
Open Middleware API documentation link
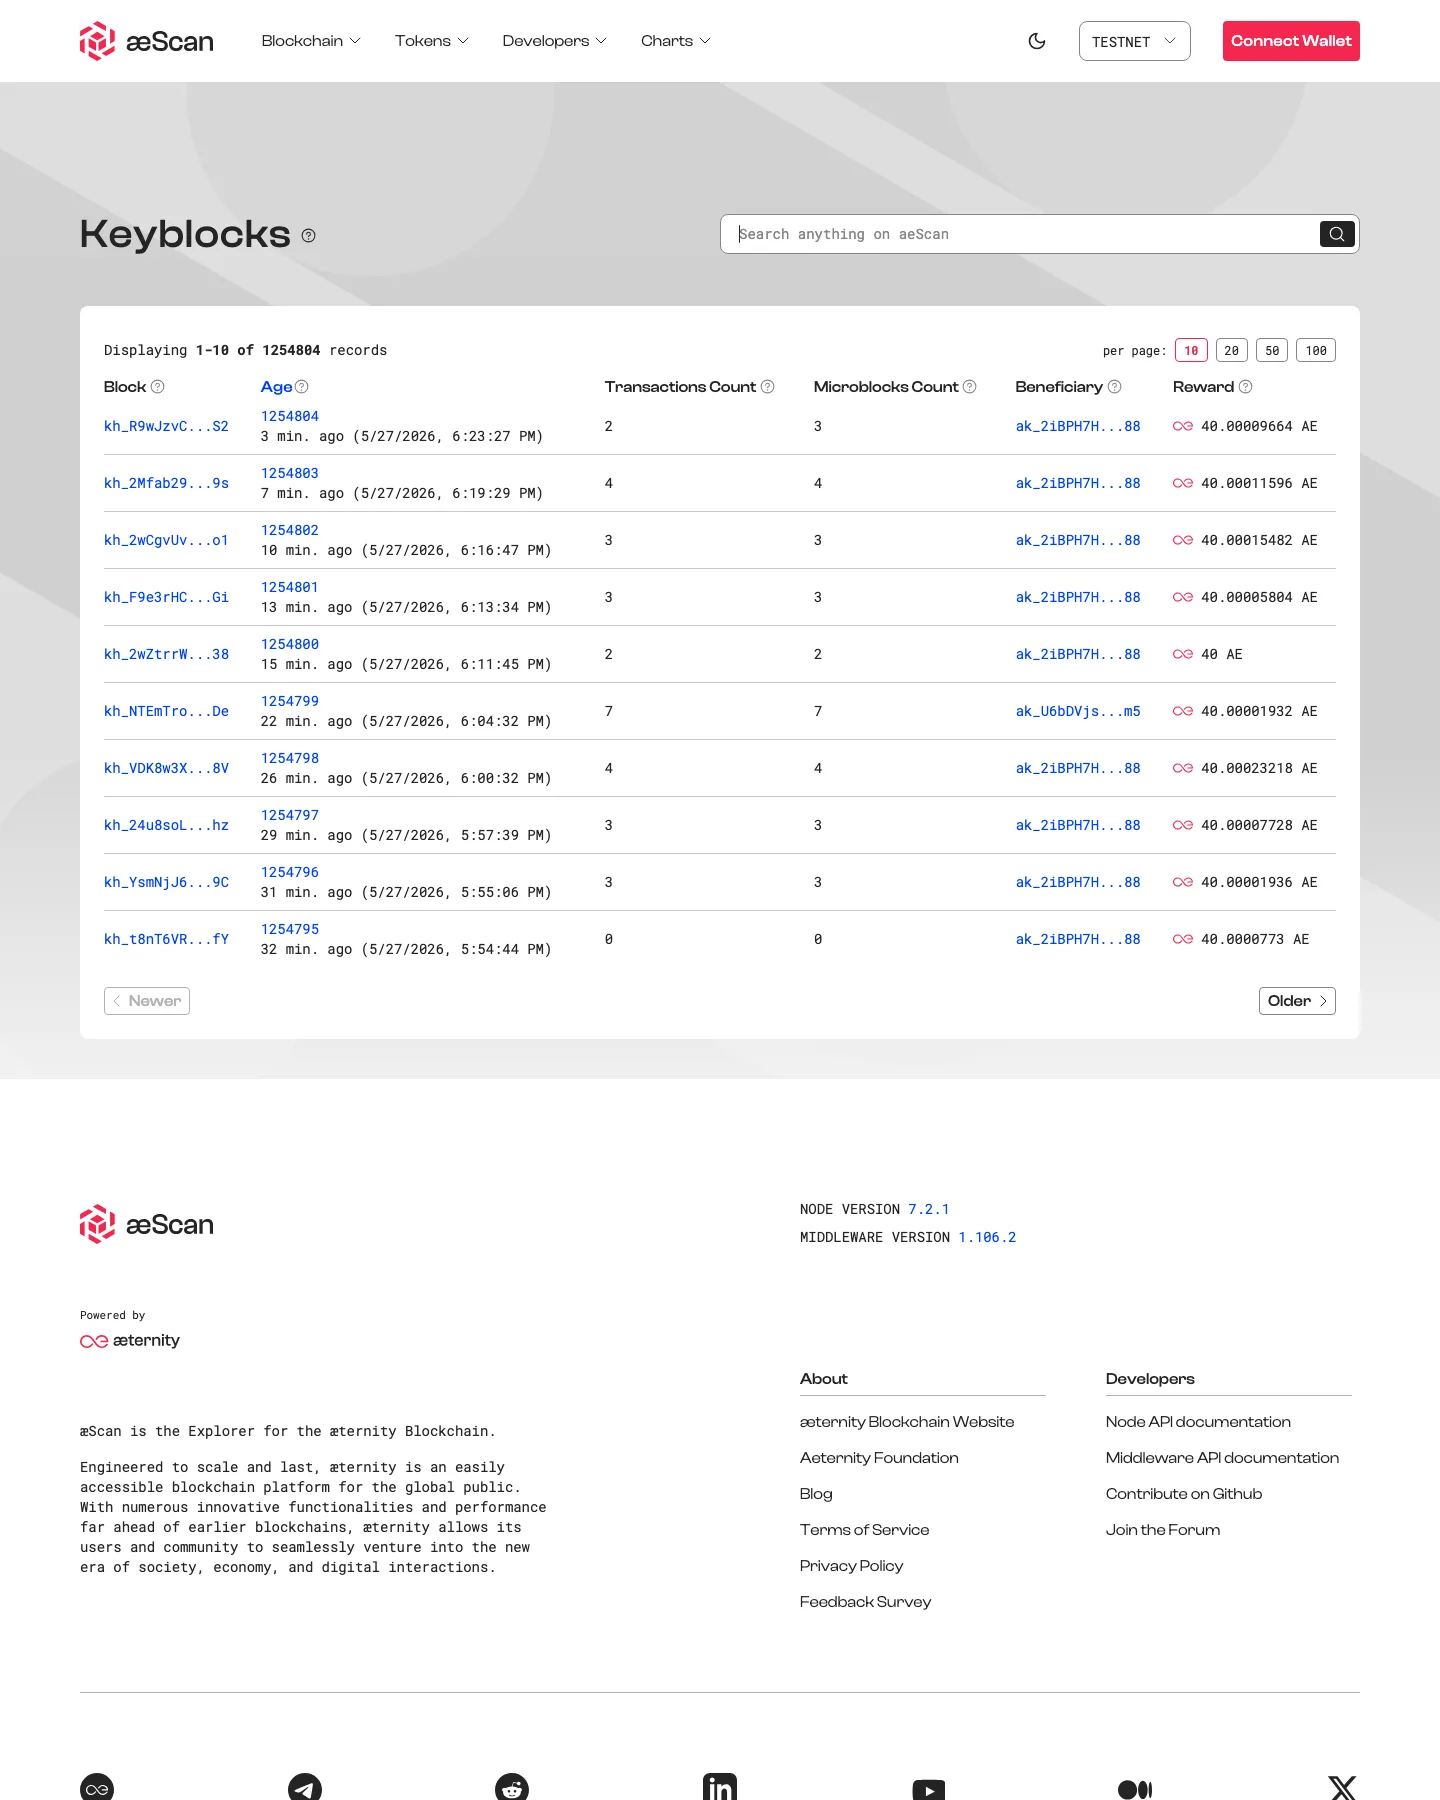[1222, 1458]
